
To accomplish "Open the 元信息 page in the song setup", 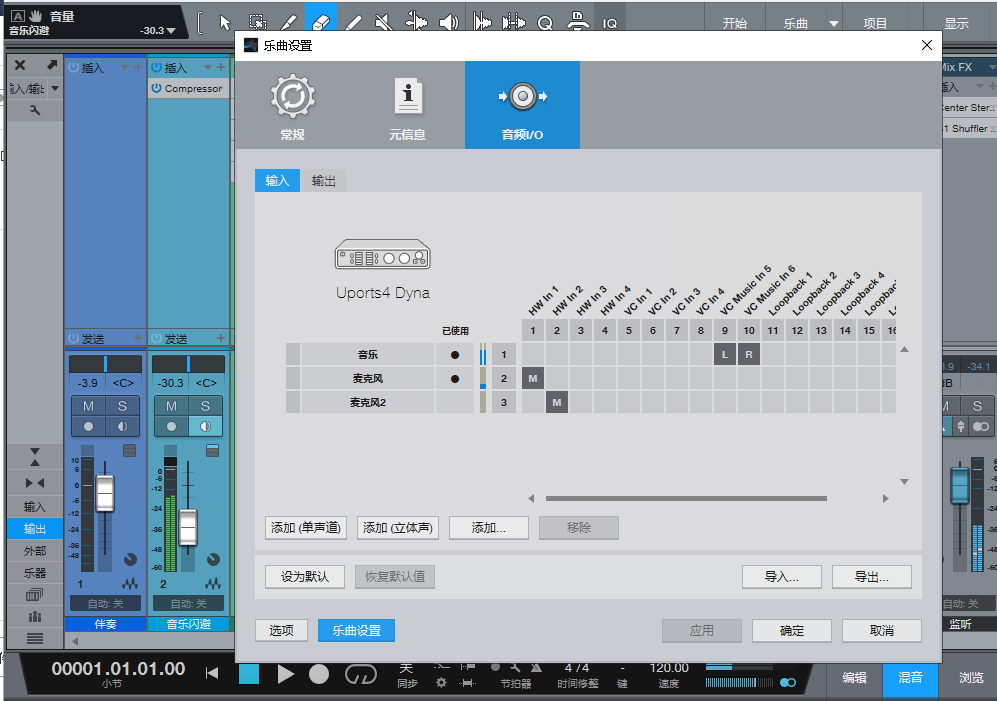I will [407, 104].
